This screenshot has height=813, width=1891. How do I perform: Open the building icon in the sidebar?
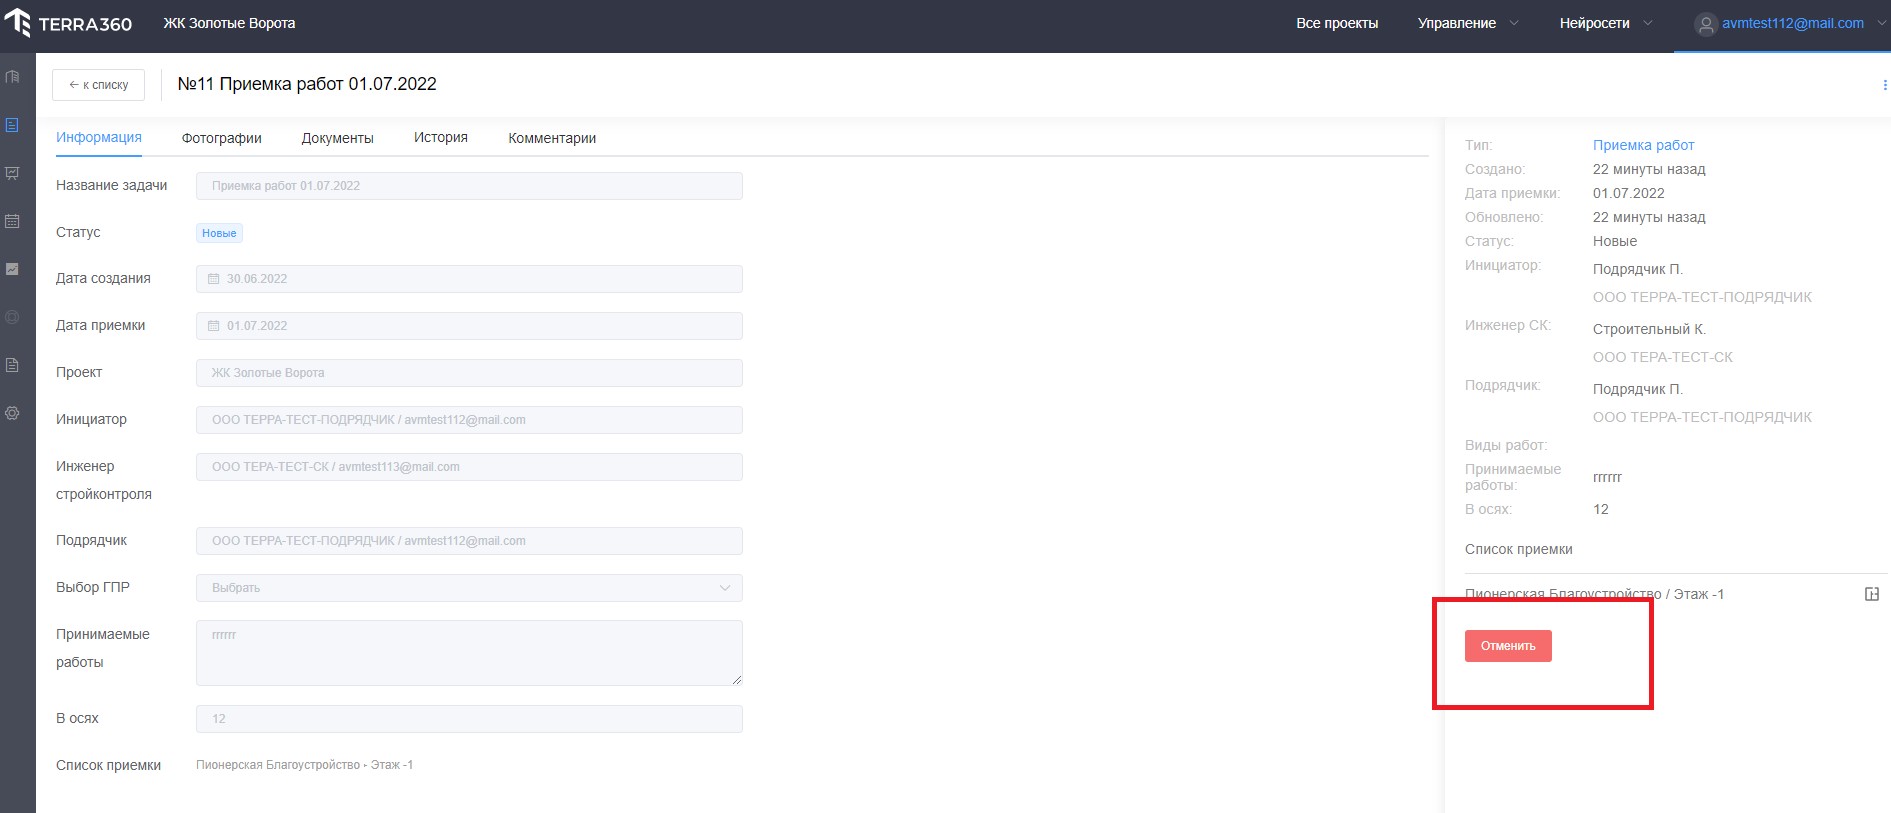coord(12,77)
